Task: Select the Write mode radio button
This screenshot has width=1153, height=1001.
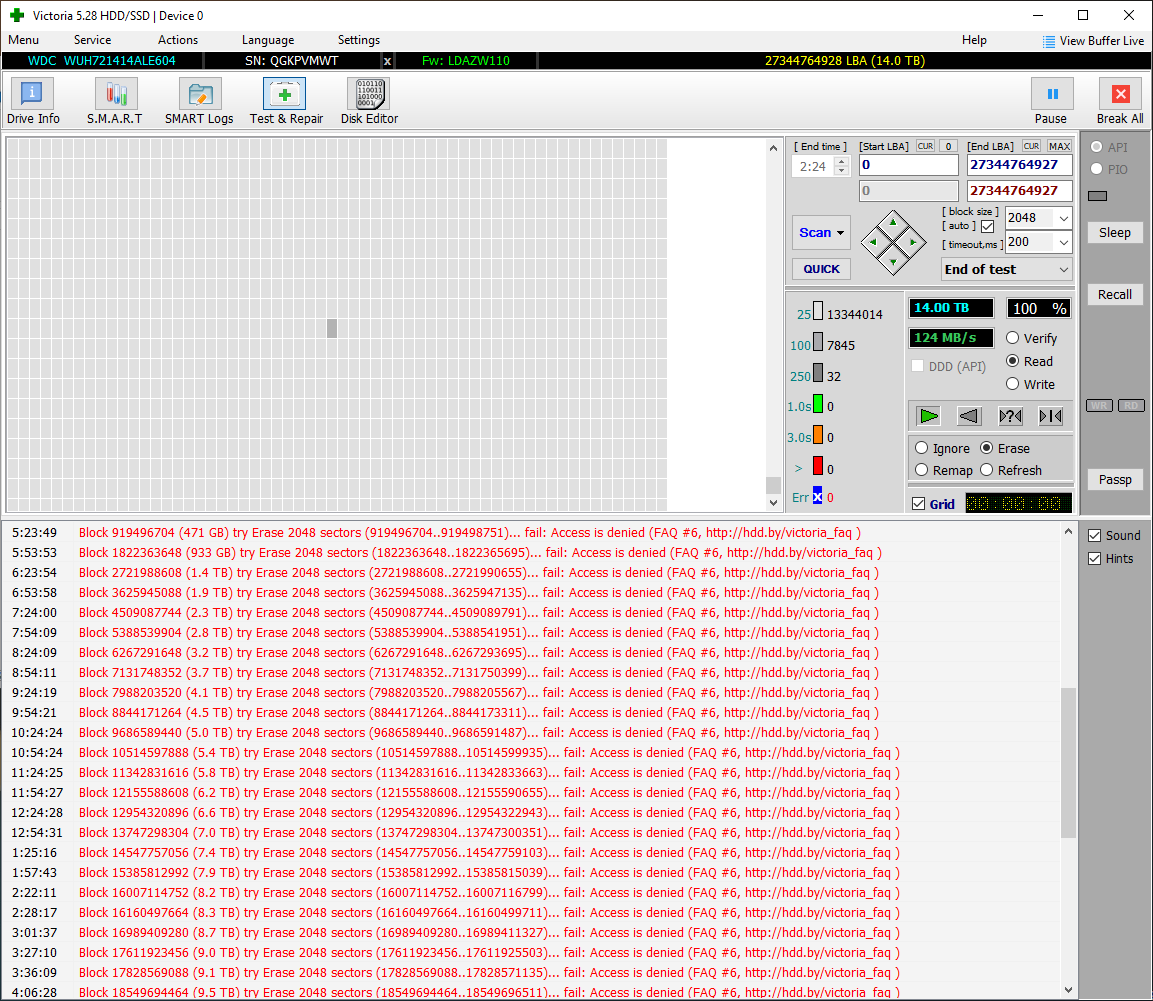Action: tap(1013, 384)
